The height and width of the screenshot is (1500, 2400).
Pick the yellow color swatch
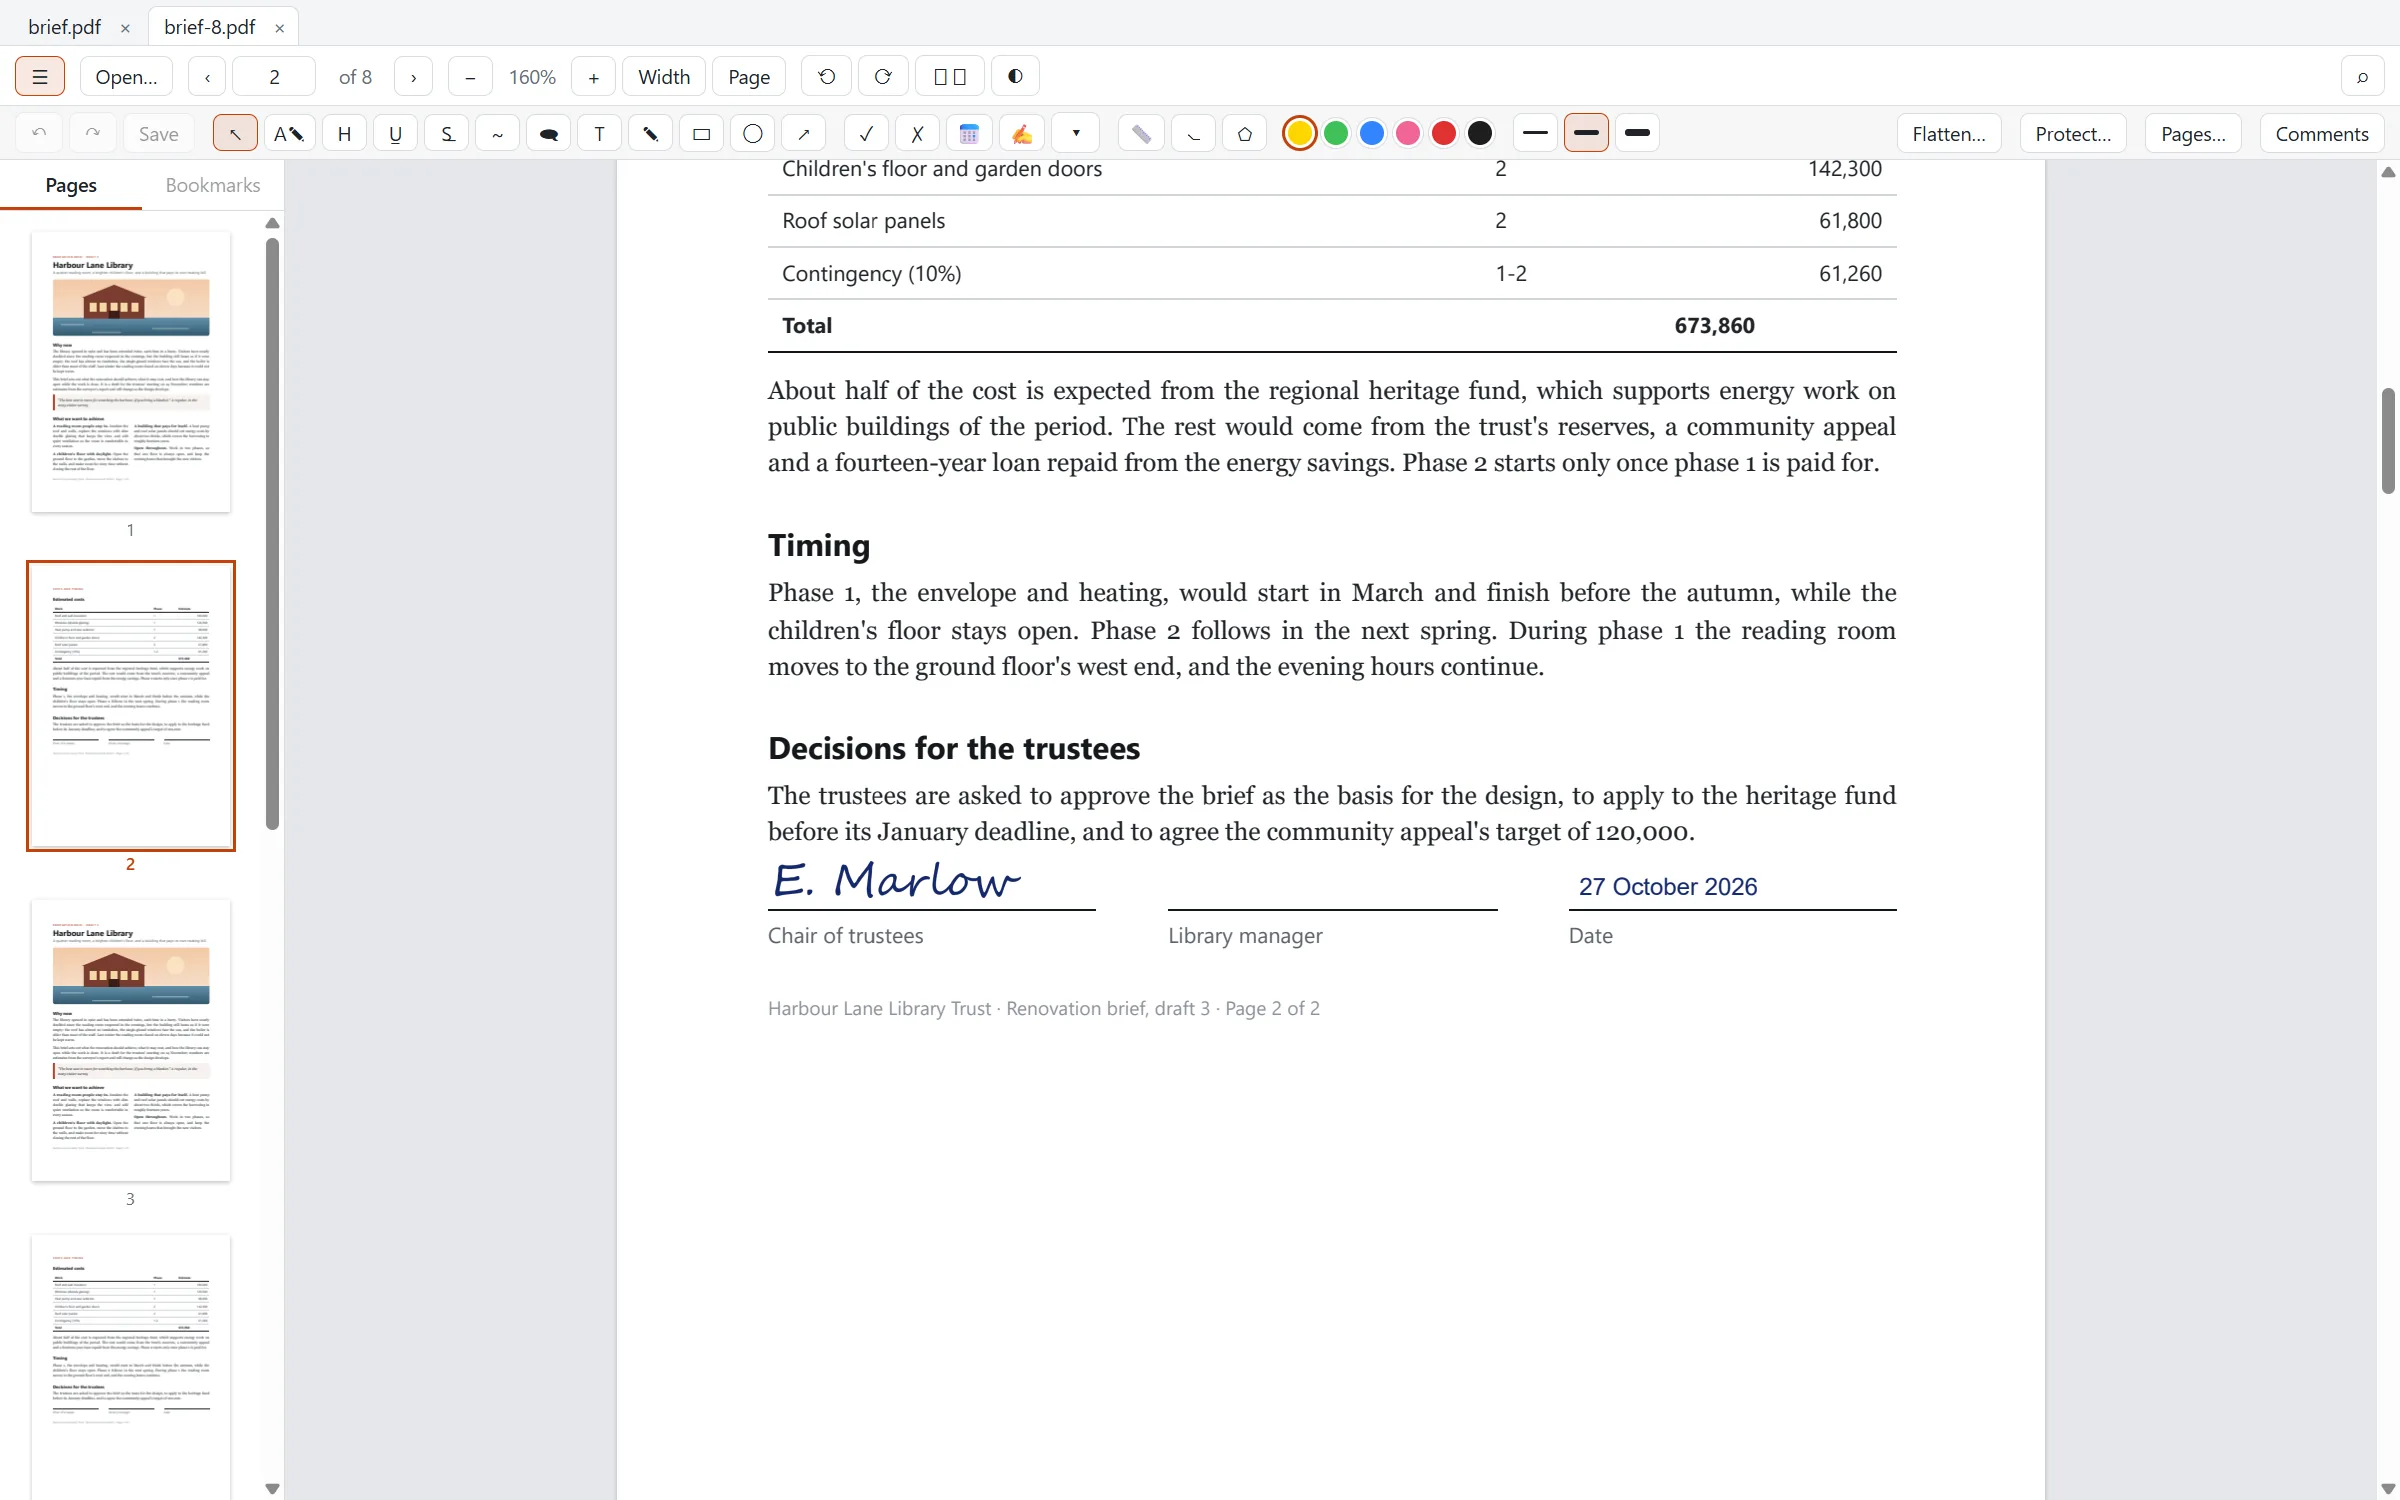pos(1299,133)
